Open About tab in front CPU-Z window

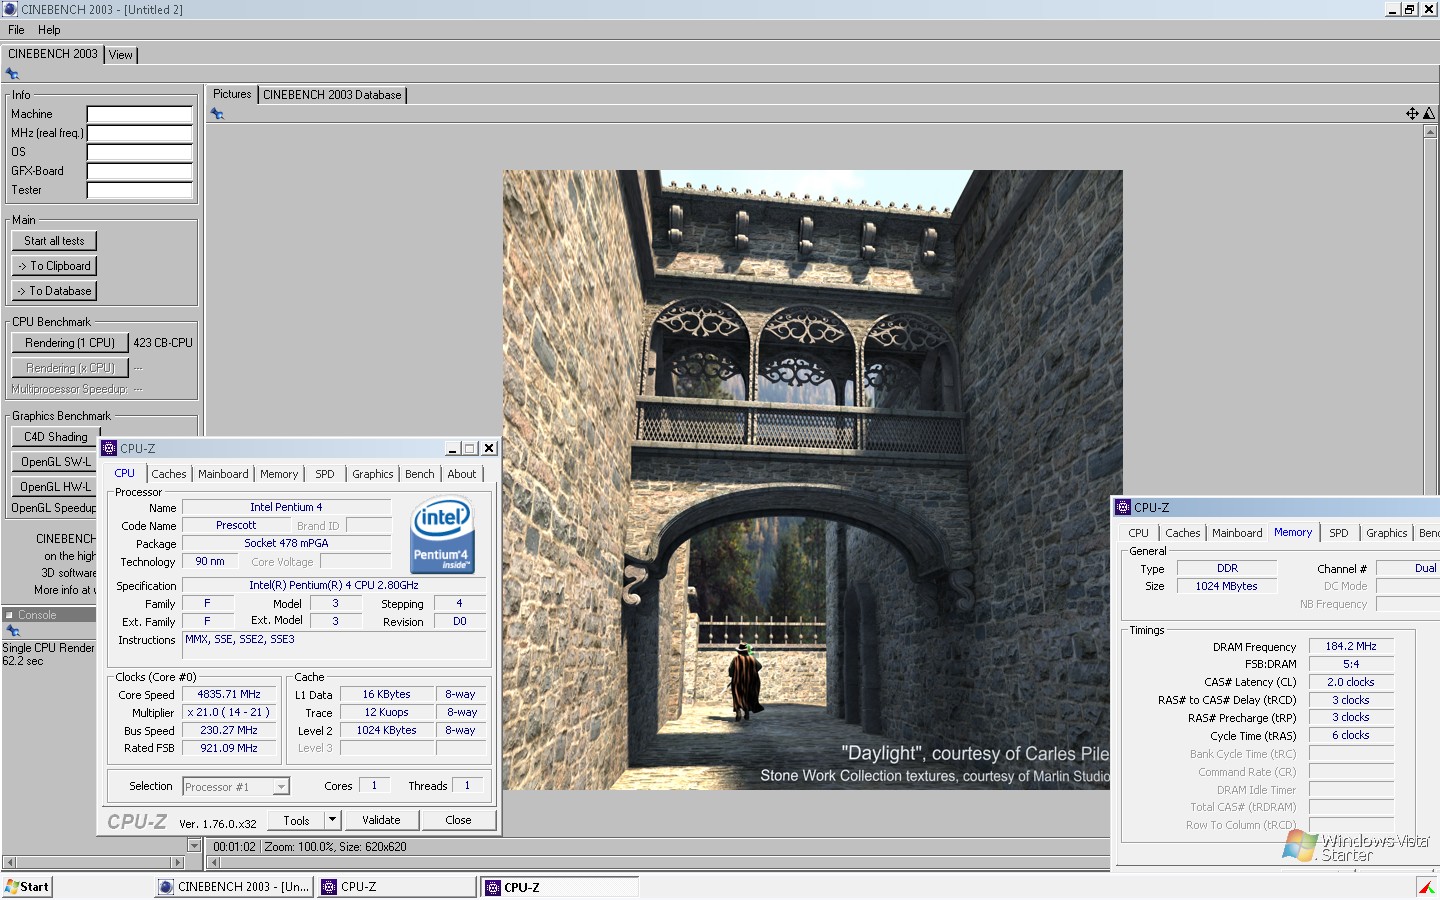[462, 474]
